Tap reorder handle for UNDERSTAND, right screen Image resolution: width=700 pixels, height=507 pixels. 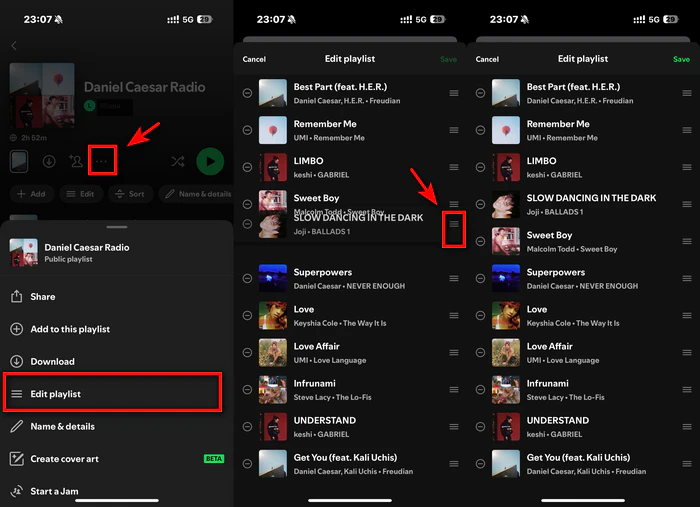687,426
